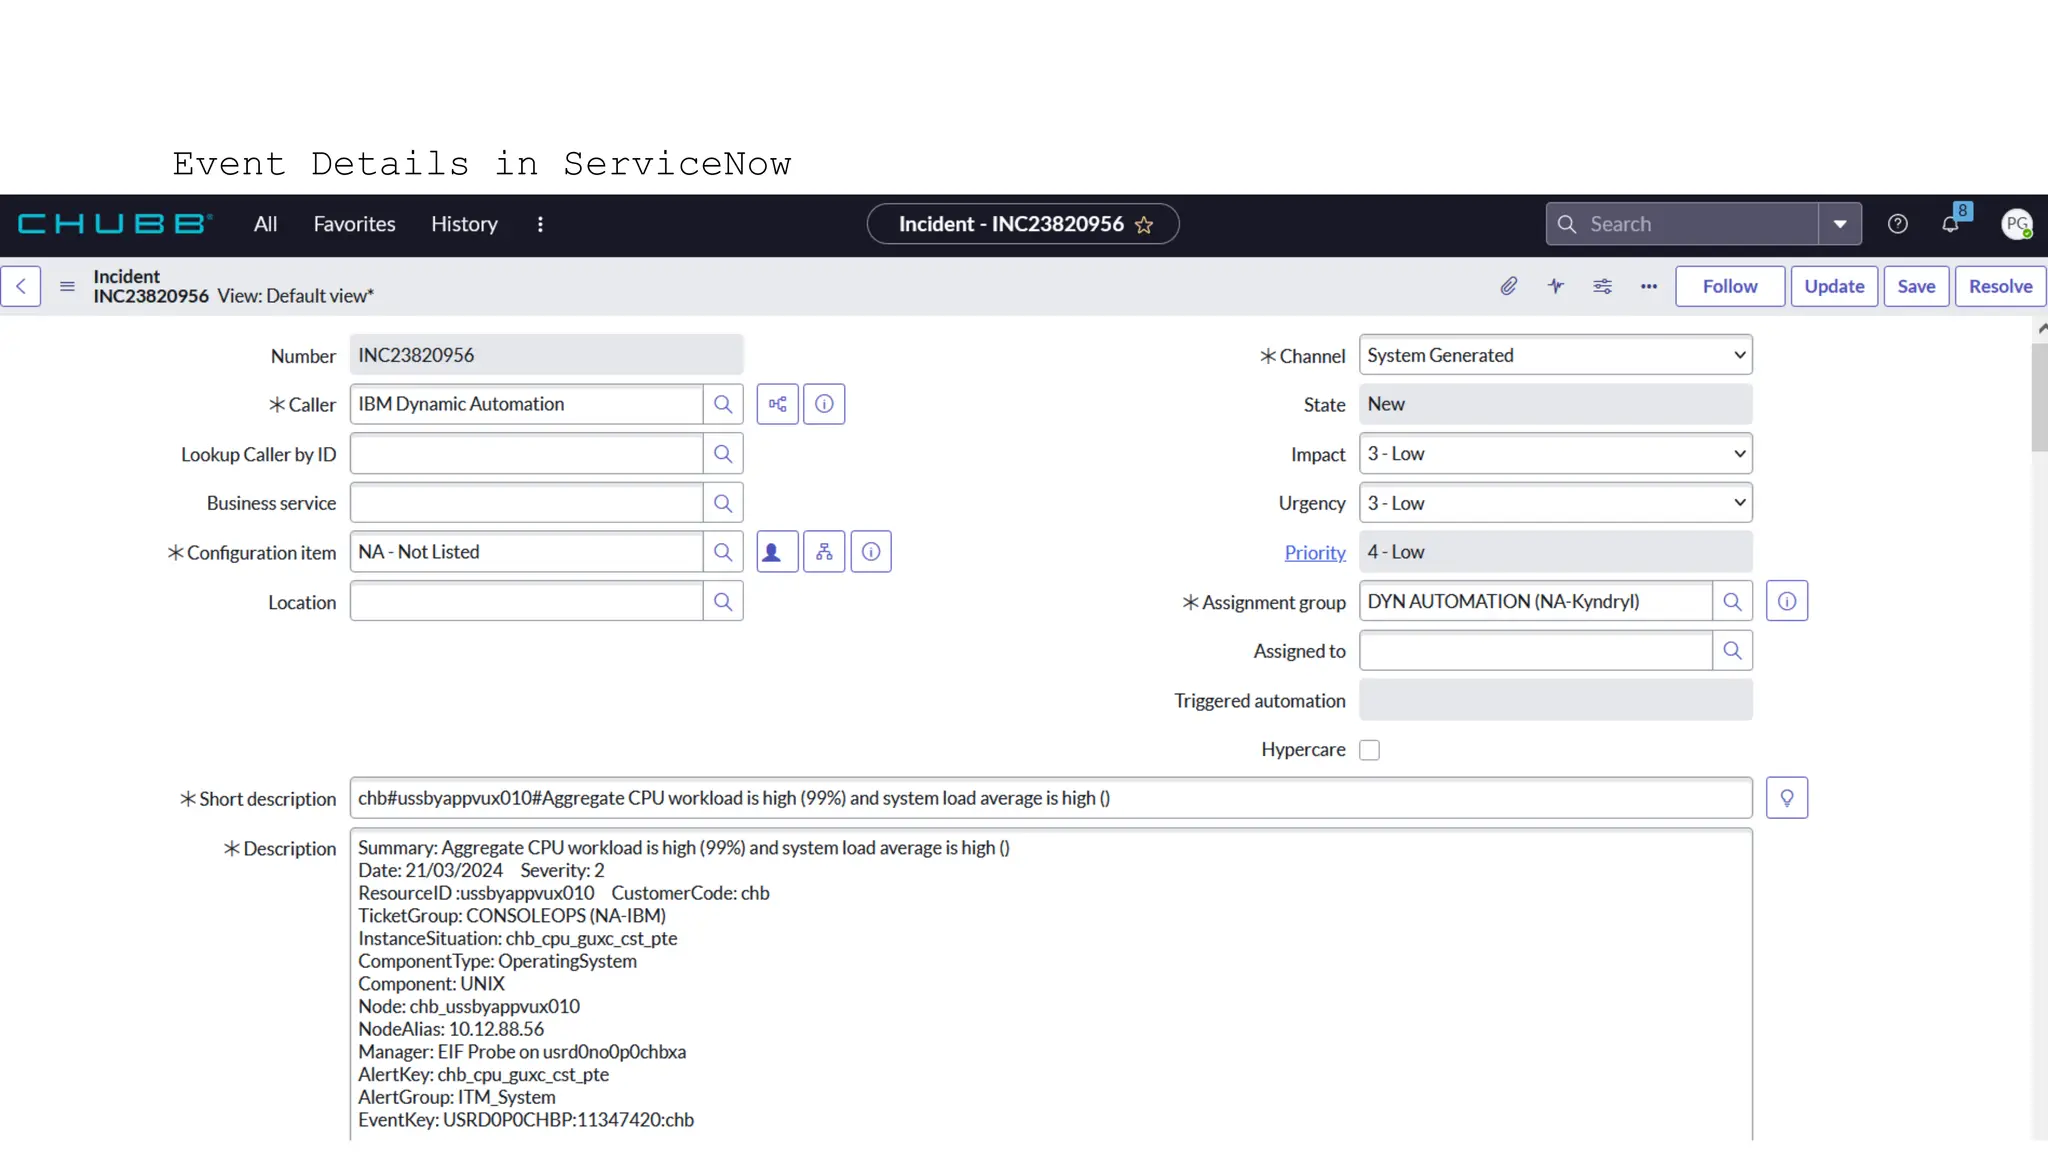
Task: Click the State value New
Action: pyautogui.click(x=1556, y=404)
